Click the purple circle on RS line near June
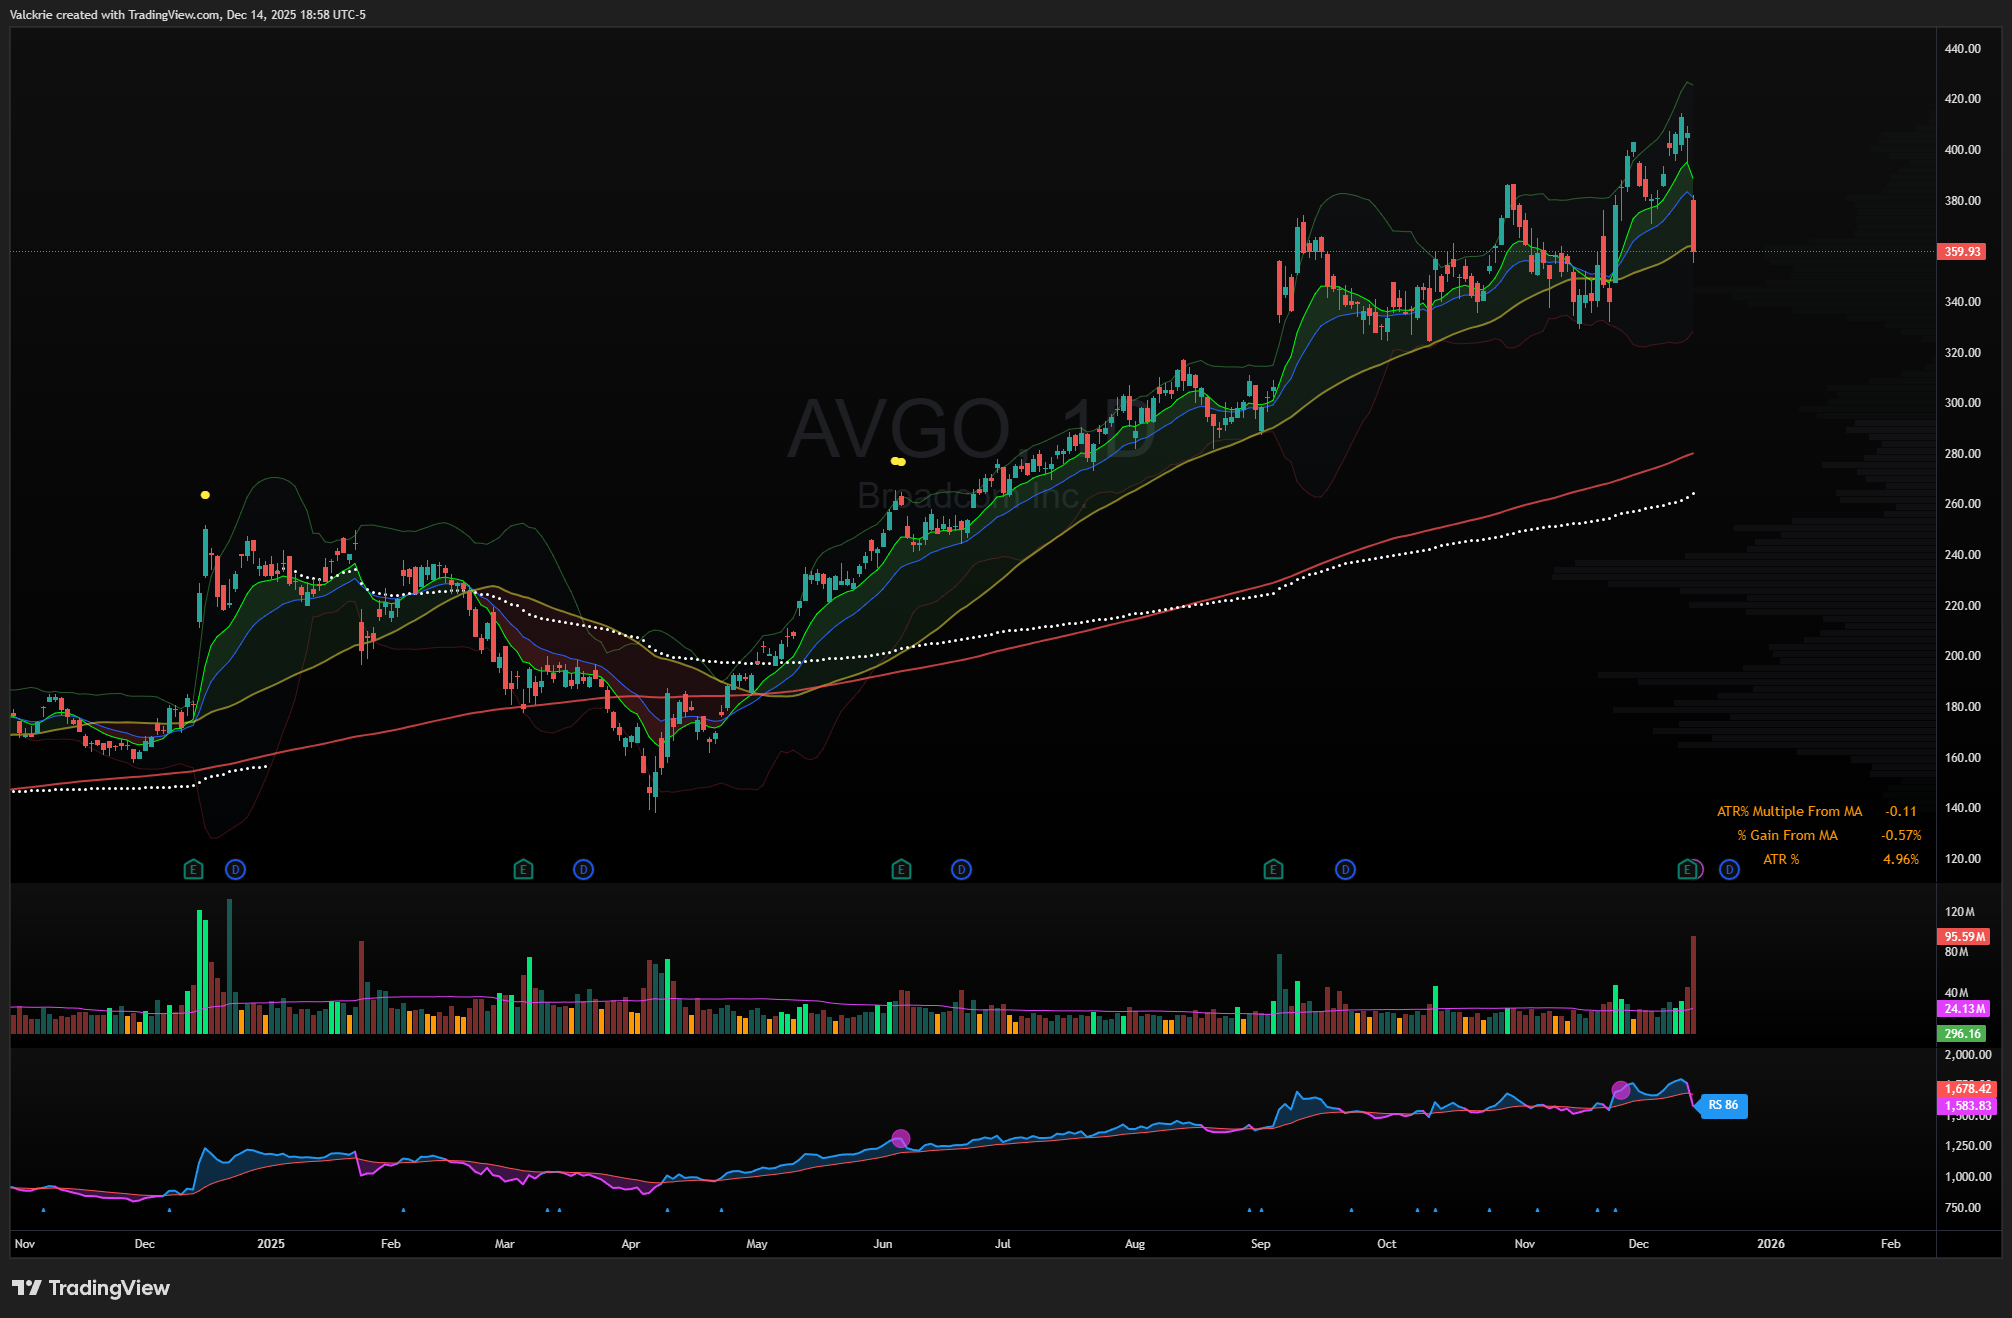 (900, 1138)
